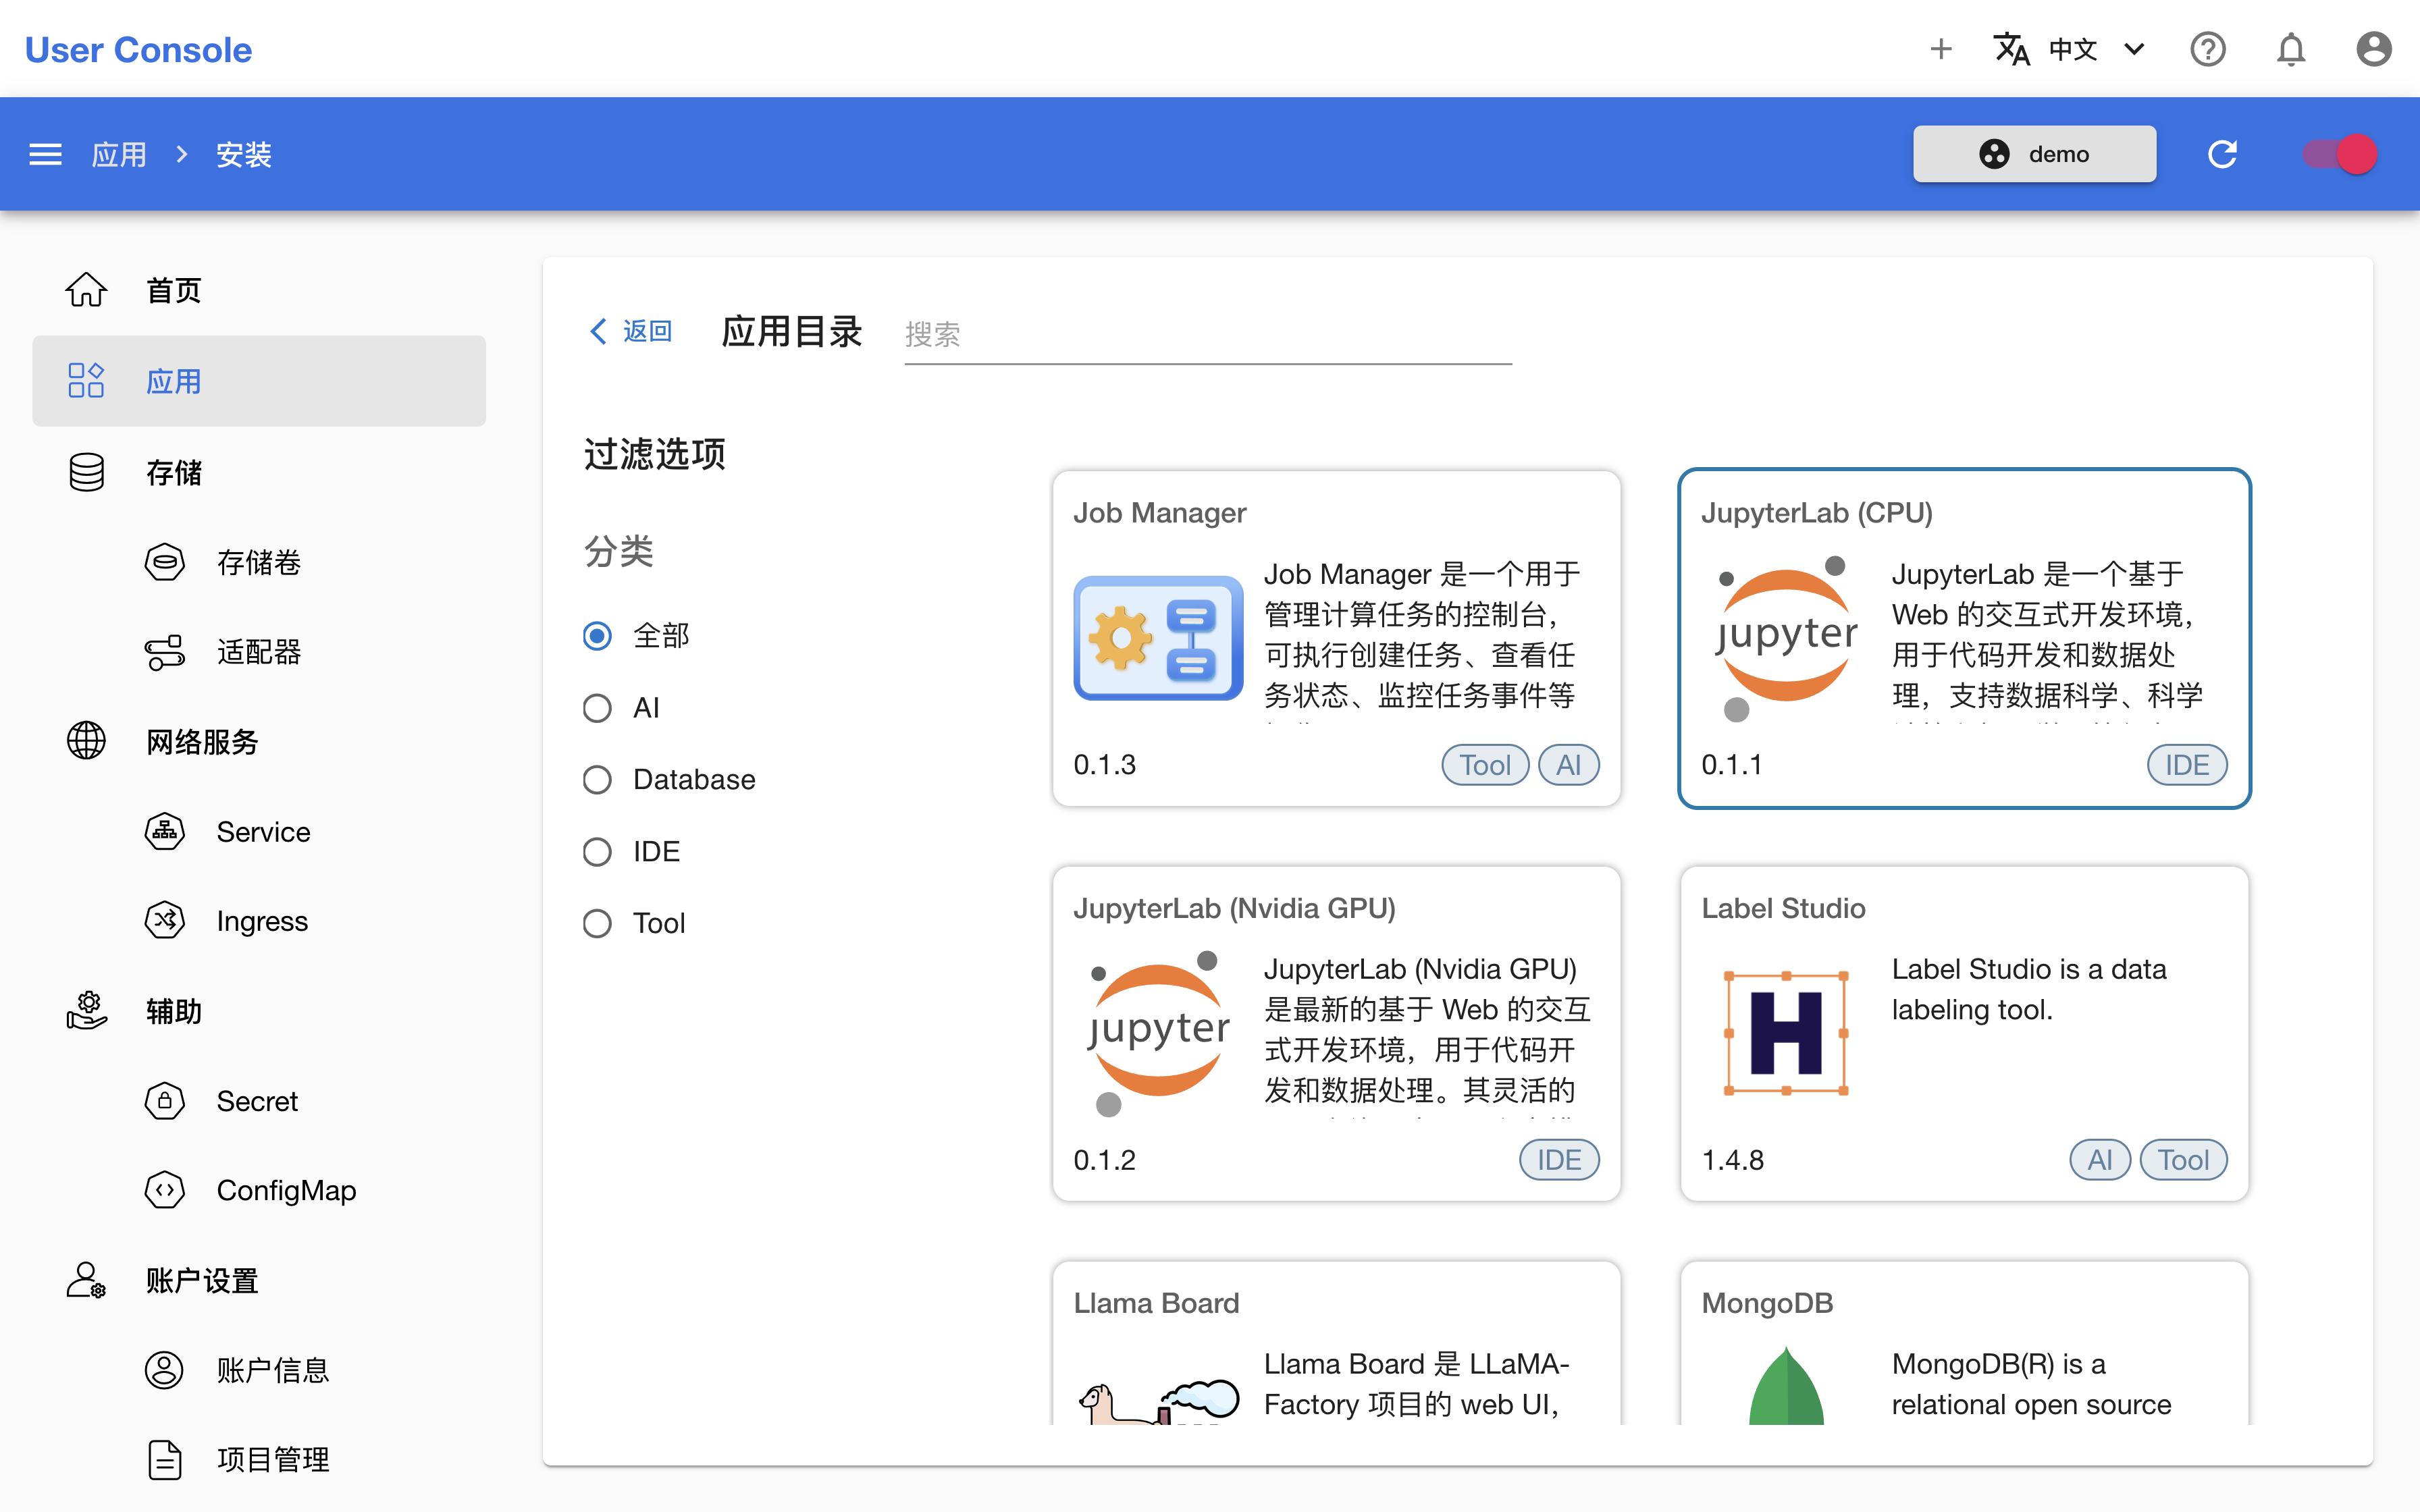Click the Tool tag on Label Studio
2420x1512 pixels.
click(x=2183, y=1160)
